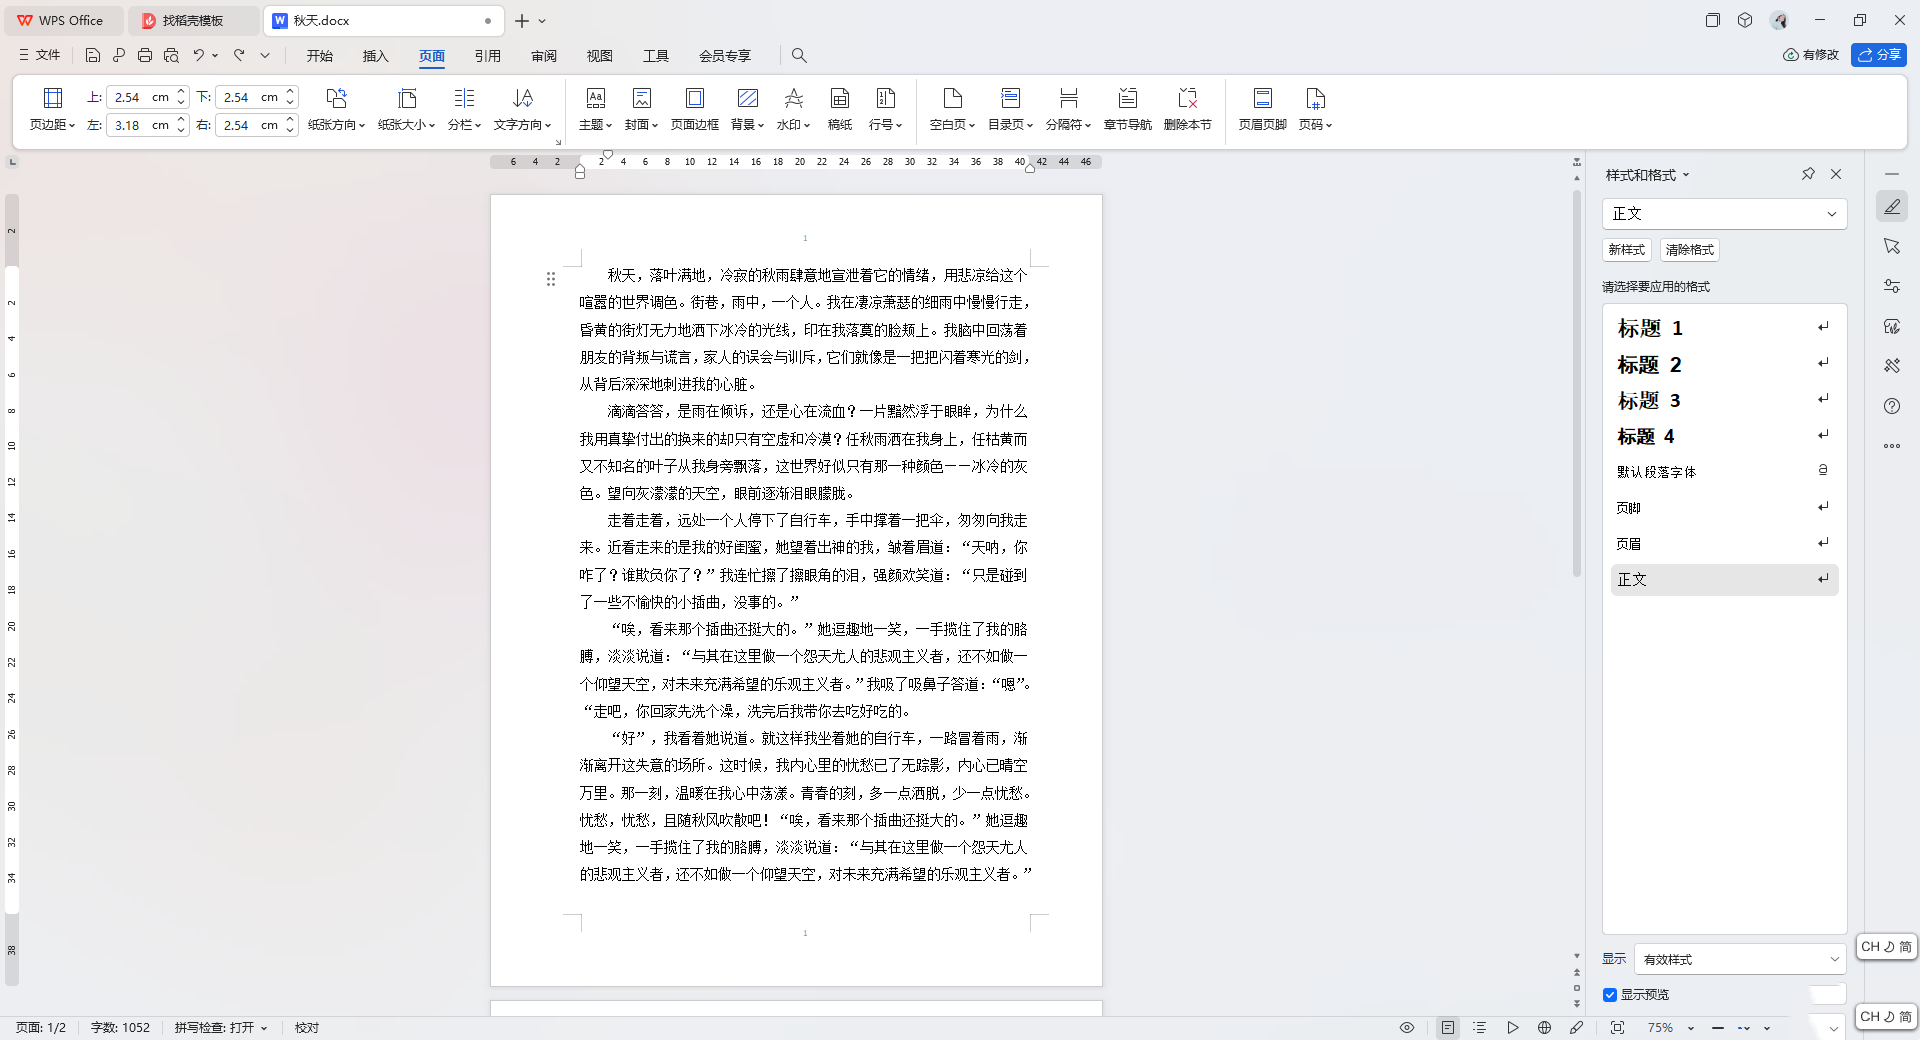Viewport: 1920px width, 1040px height.
Task: Open the 背景 background tool
Action: click(747, 109)
